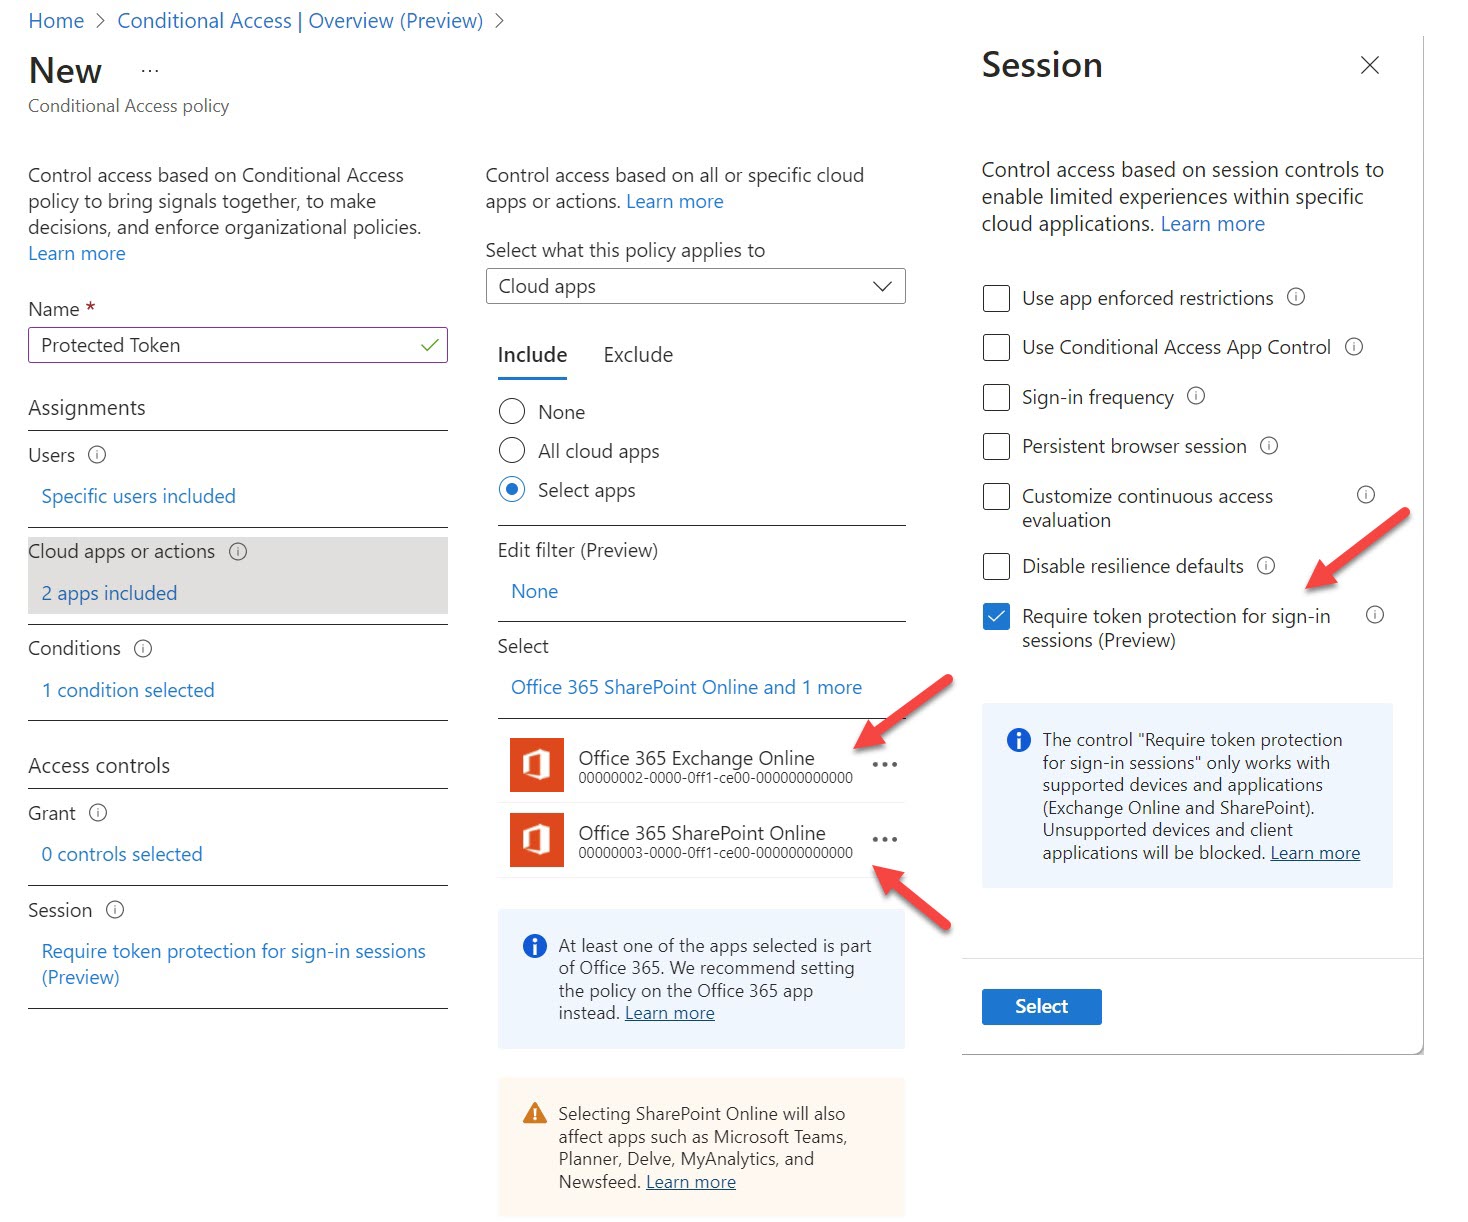Uncheck Require token protection for sign-in sessions

[x=996, y=616]
